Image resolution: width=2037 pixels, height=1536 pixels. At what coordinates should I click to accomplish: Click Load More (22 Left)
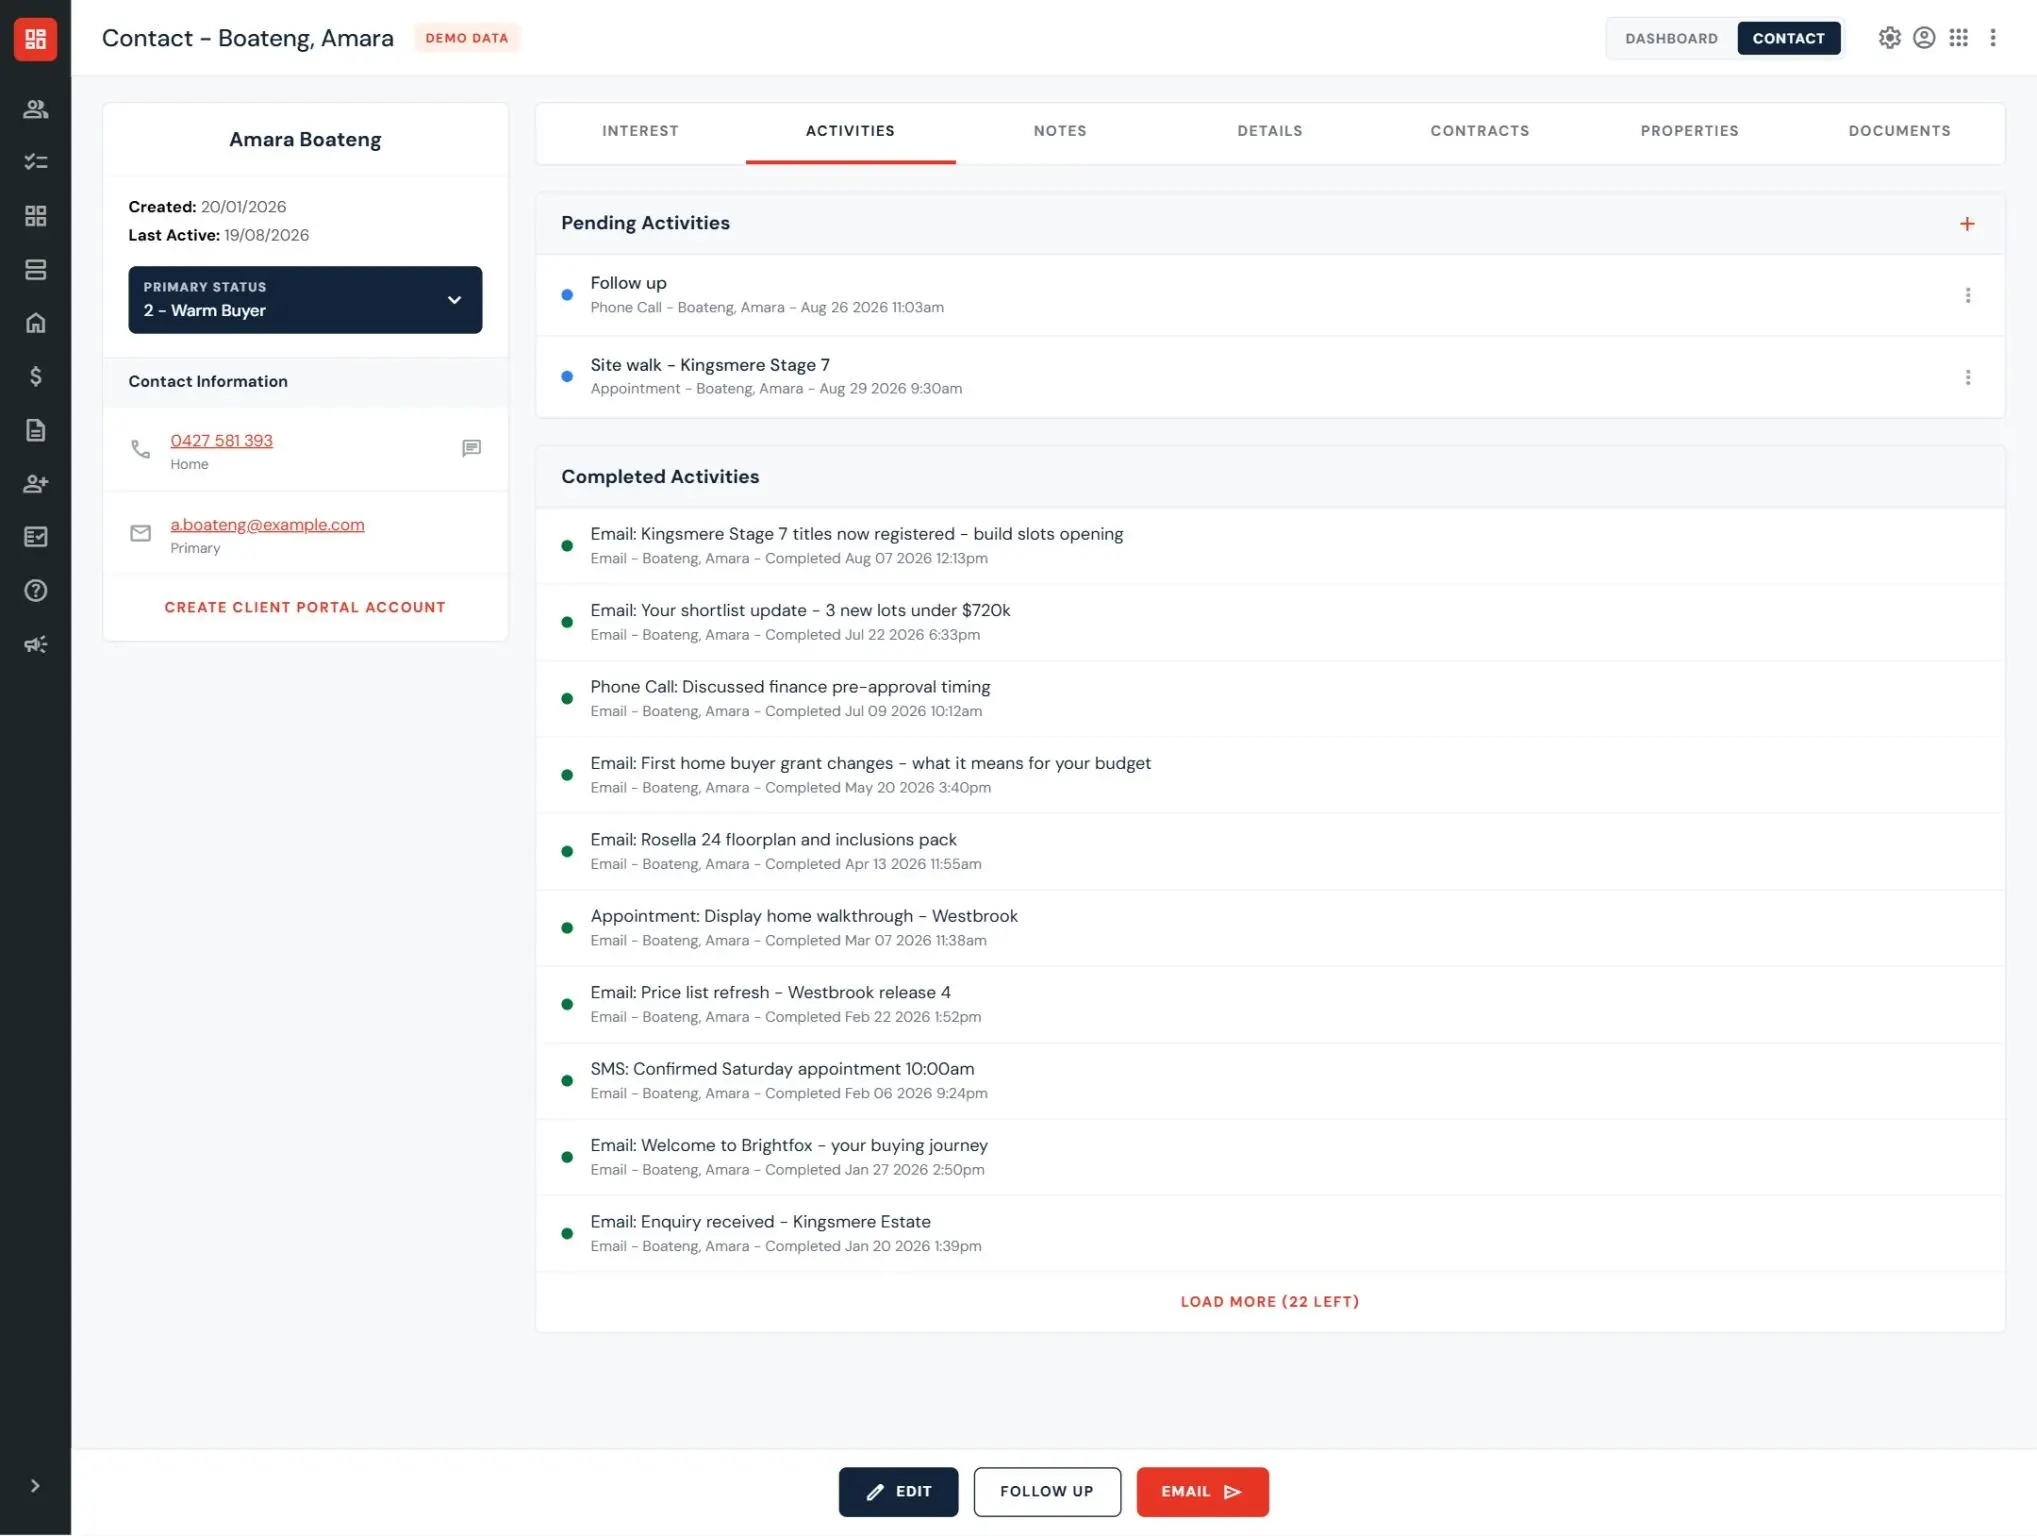(1269, 1302)
